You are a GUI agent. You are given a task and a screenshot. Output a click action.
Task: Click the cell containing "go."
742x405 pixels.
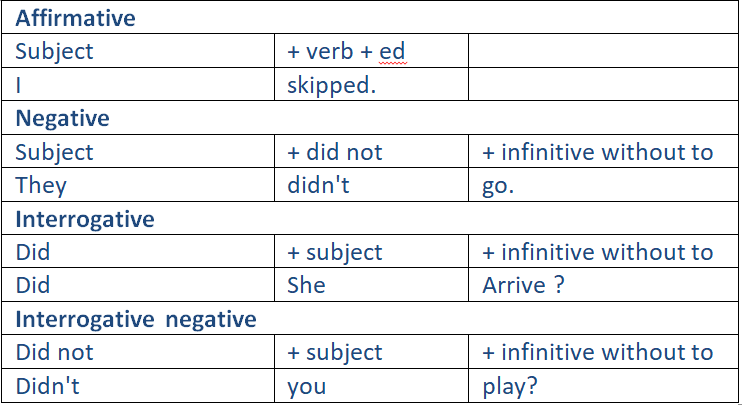498,185
